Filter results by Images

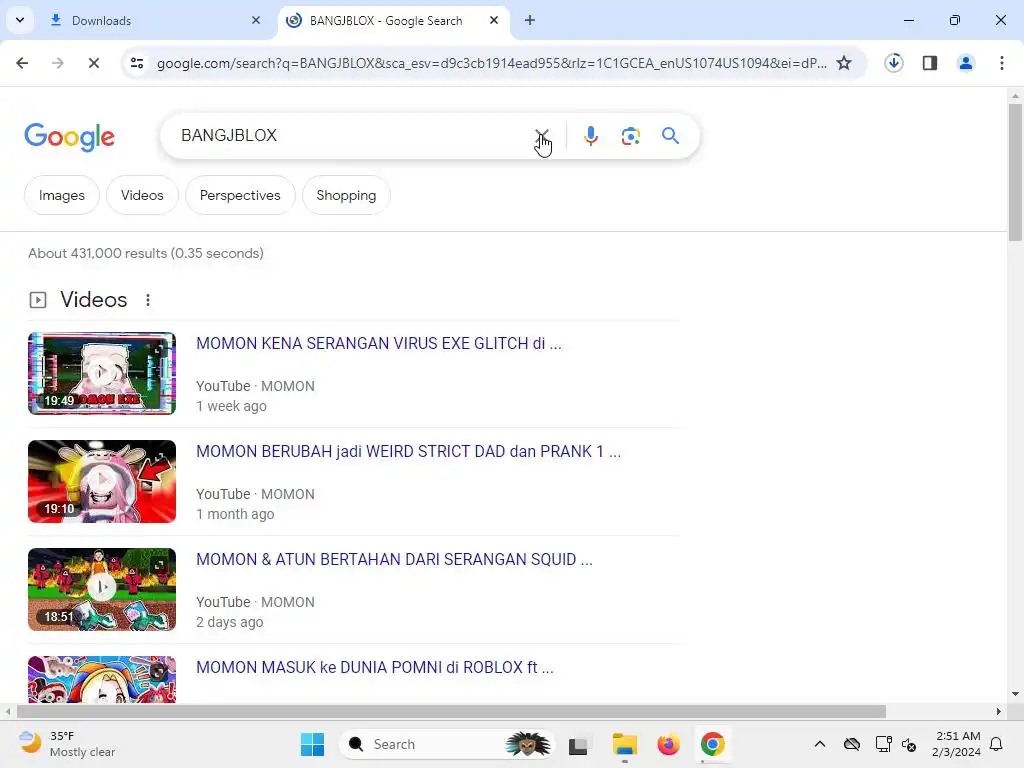61,195
